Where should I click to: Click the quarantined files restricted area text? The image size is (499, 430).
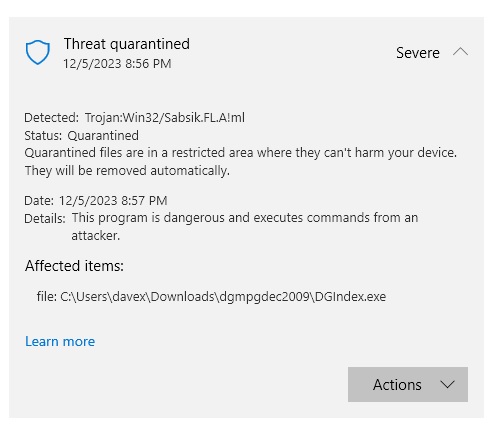(x=241, y=153)
